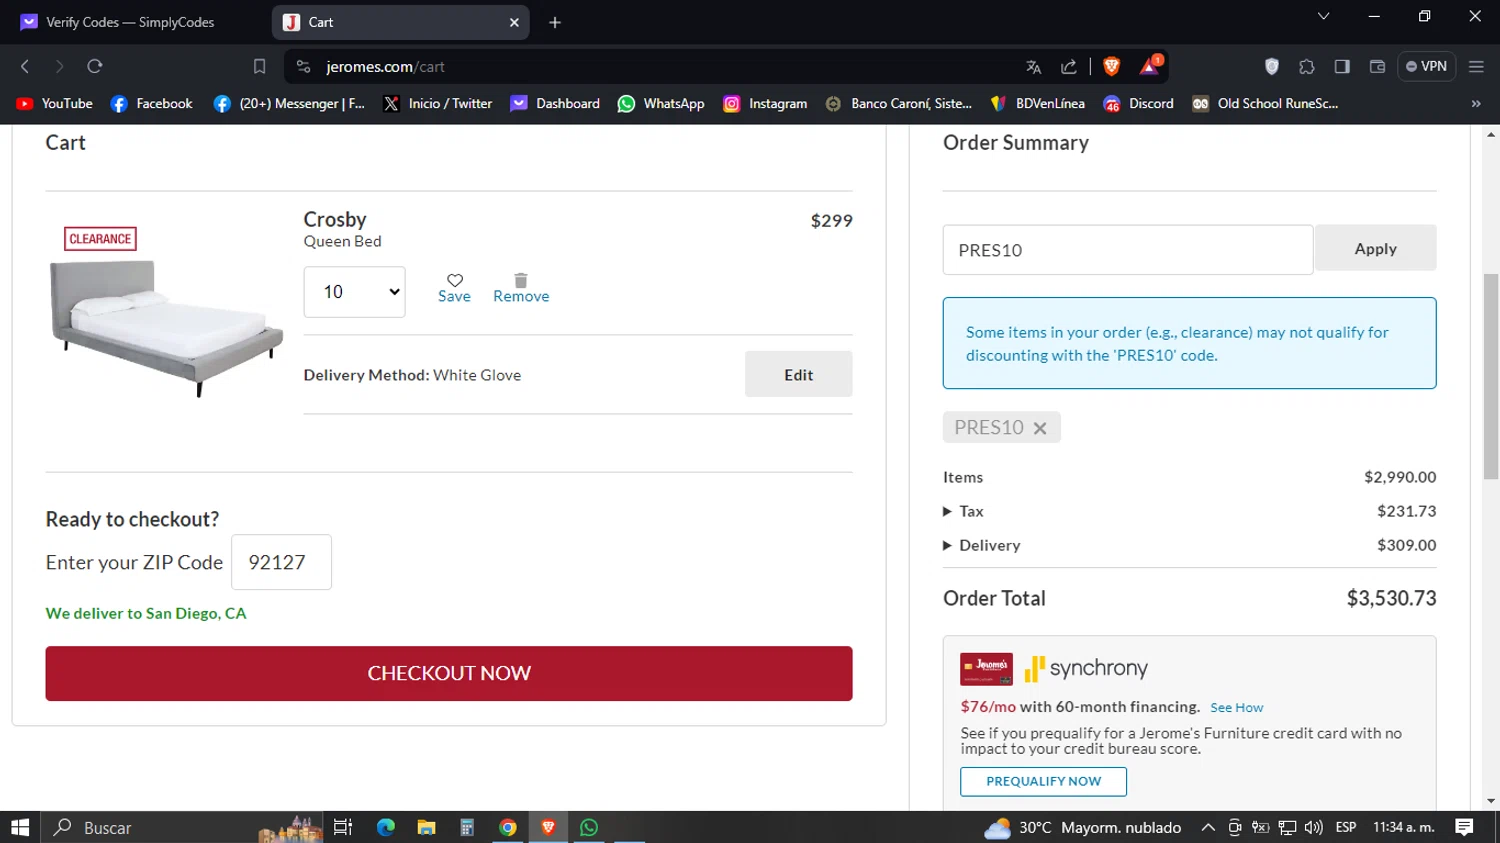Open WhatsApp bookmark
This screenshot has width=1500, height=843.
click(661, 103)
